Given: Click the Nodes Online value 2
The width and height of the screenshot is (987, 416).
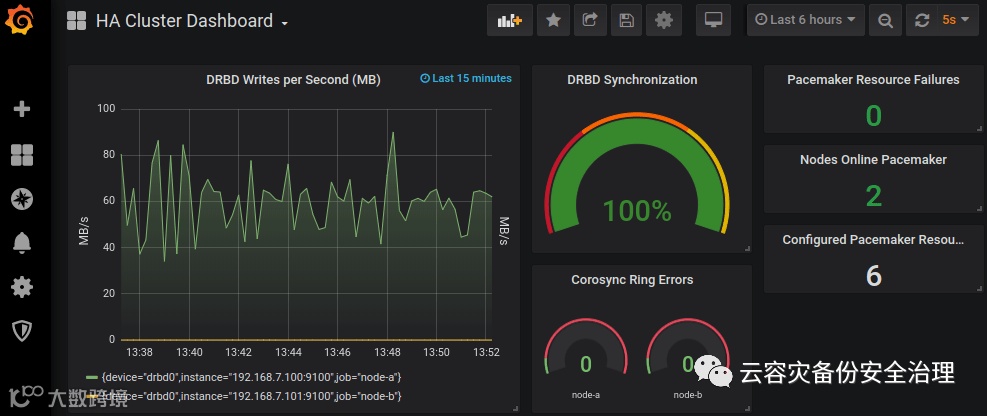Looking at the screenshot, I should pos(873,196).
